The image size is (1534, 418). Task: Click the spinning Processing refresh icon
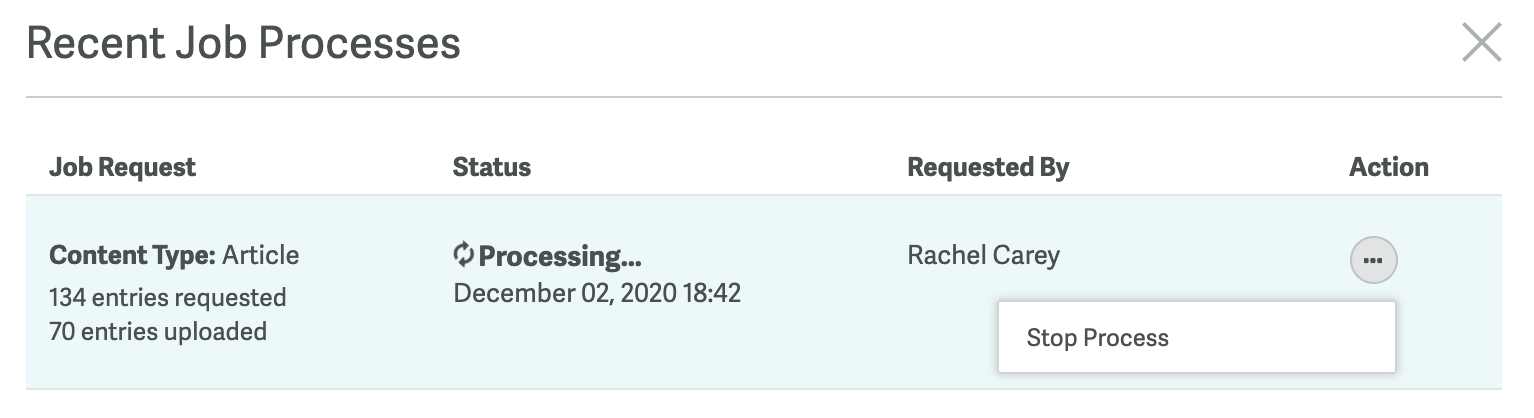click(463, 255)
